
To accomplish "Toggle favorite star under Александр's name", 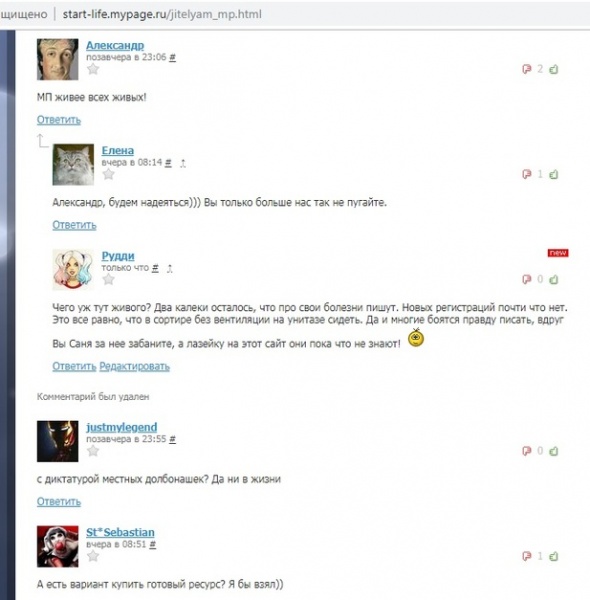I will coord(93,69).
